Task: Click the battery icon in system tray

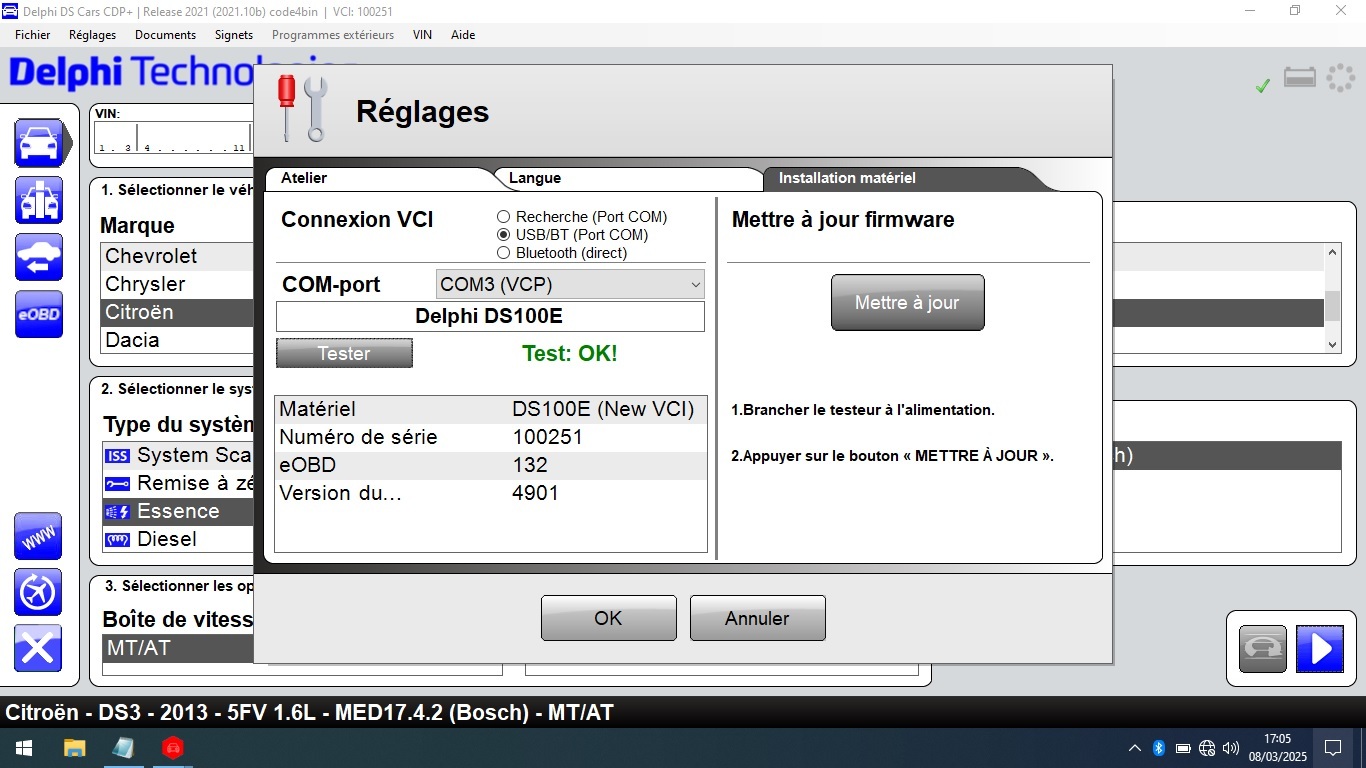Action: pos(1183,748)
